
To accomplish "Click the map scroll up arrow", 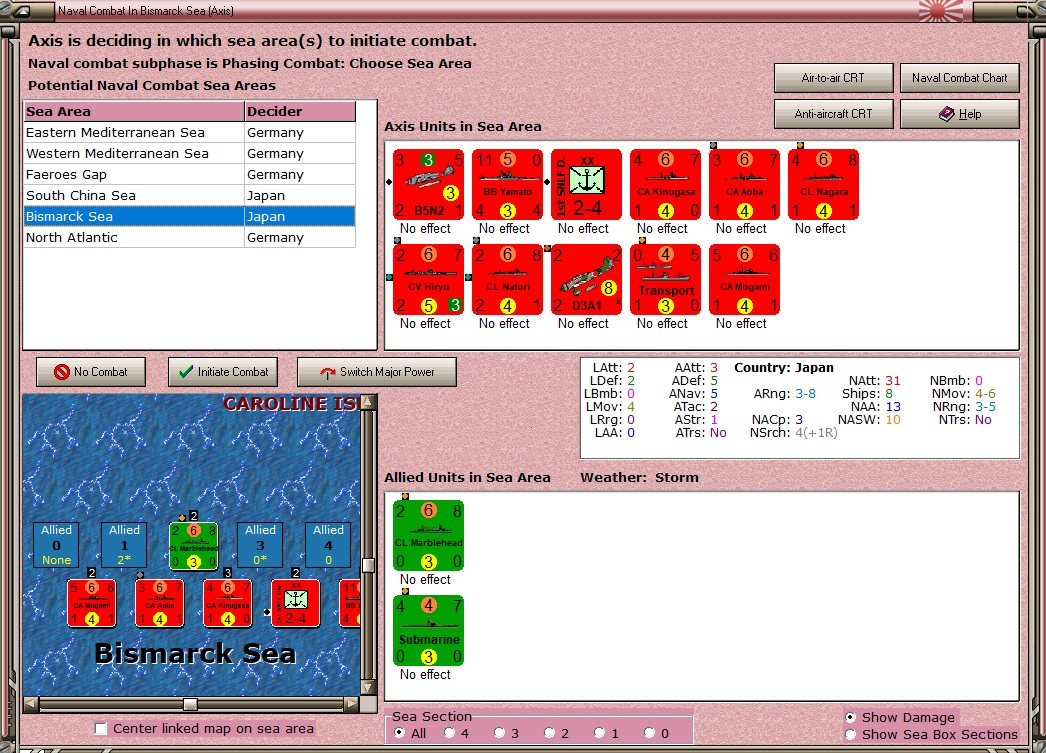I will click(369, 402).
